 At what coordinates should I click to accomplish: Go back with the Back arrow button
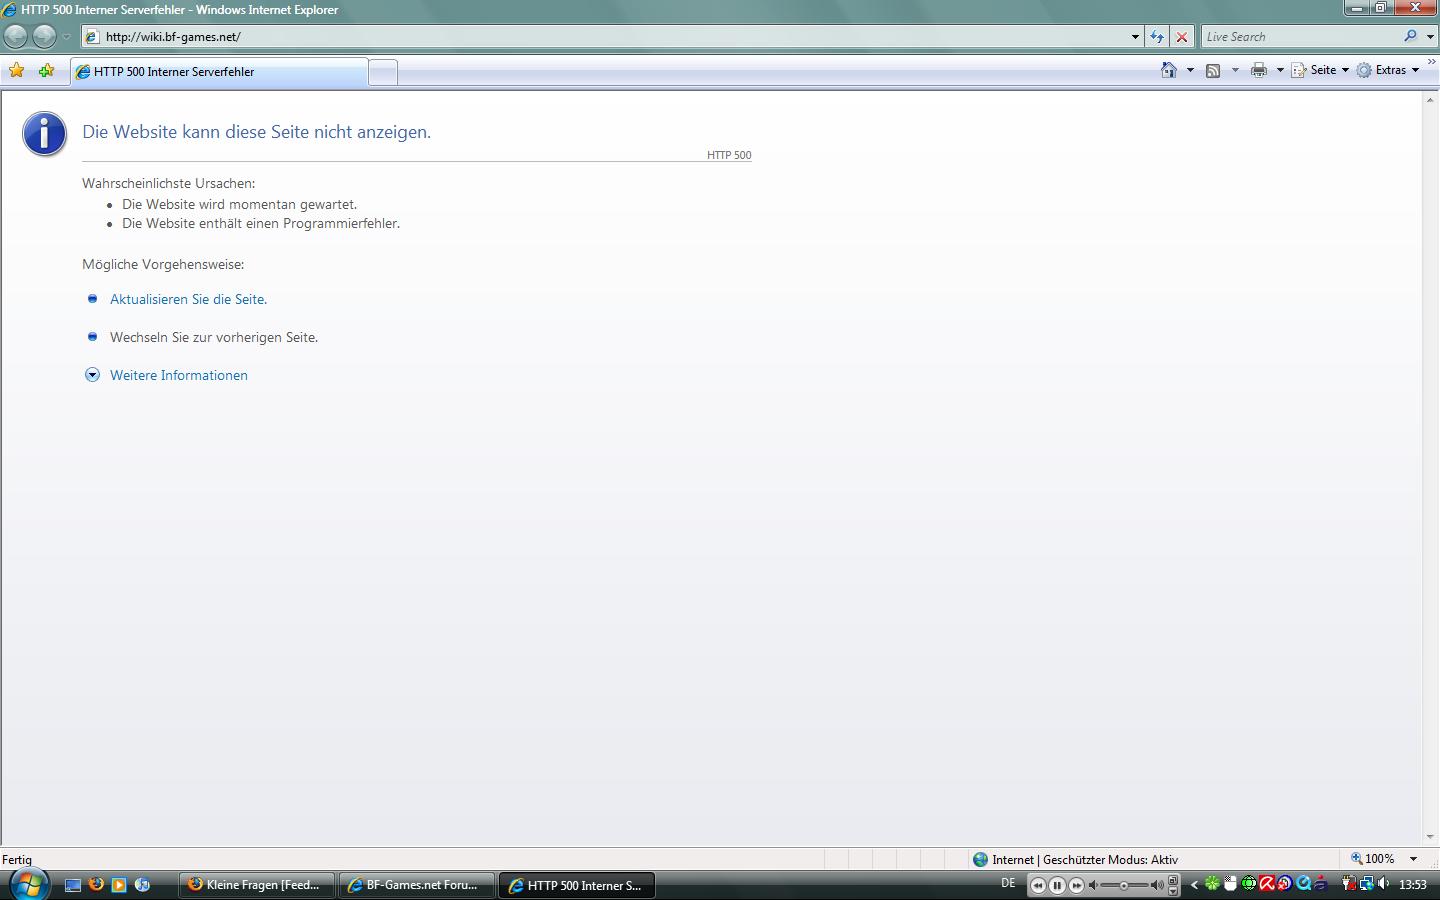pos(16,37)
